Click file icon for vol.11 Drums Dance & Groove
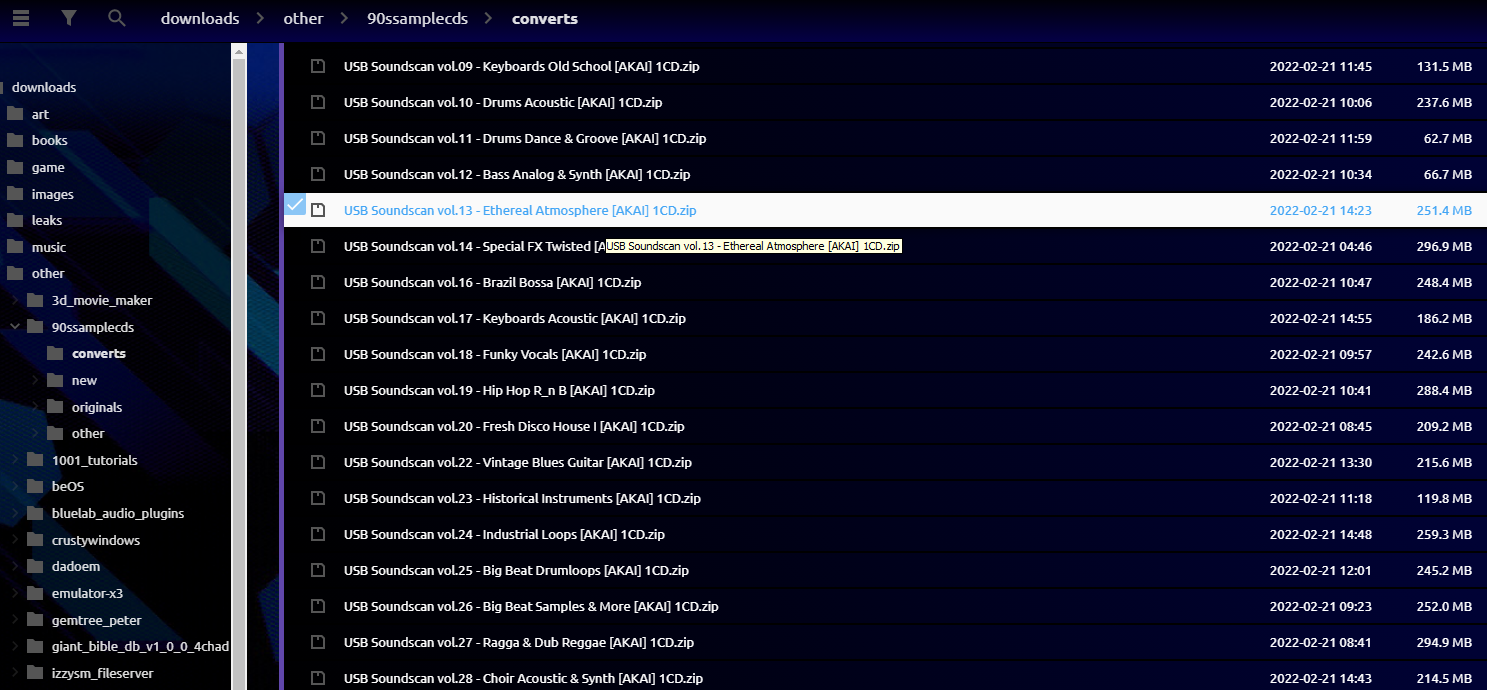Screen dimensions: 1487x690 [318, 138]
